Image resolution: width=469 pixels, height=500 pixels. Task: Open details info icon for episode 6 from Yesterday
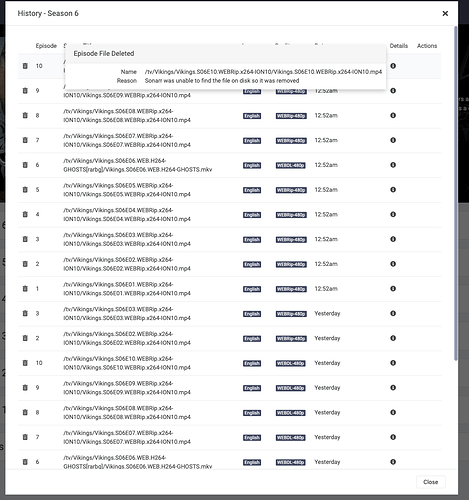pyautogui.click(x=393, y=462)
